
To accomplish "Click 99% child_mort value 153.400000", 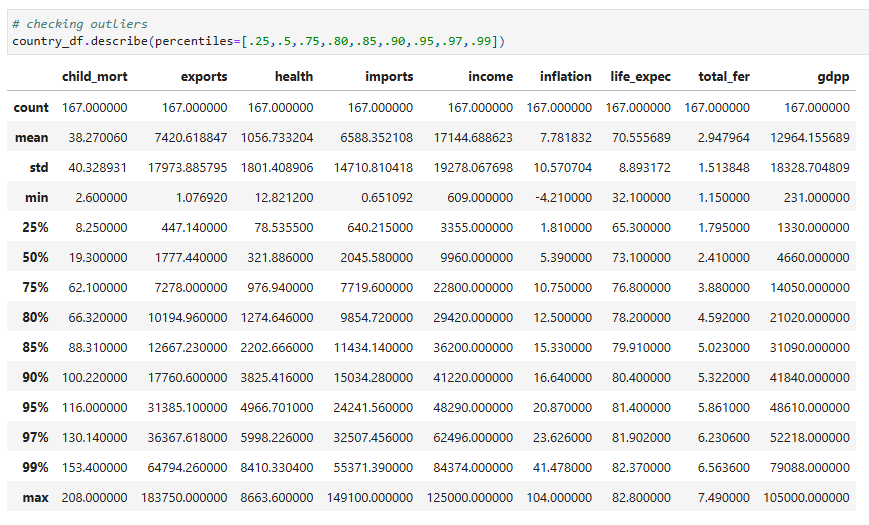I will coord(95,467).
